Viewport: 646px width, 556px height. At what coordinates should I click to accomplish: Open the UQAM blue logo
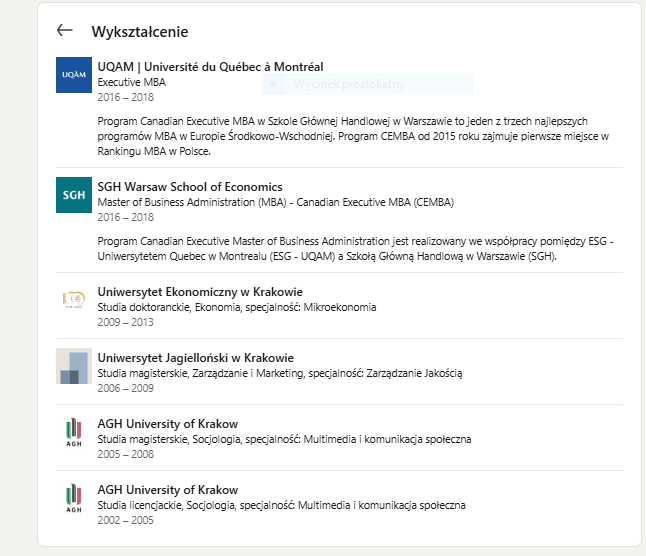coord(74,75)
